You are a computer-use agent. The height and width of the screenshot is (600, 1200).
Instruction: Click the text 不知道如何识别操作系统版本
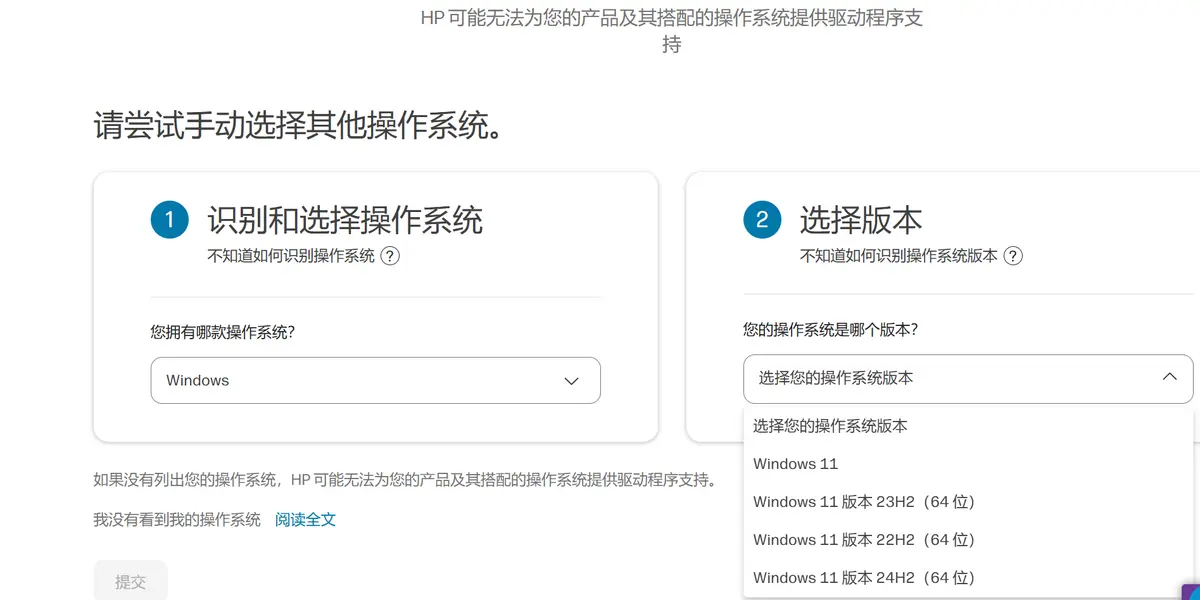tap(898, 256)
